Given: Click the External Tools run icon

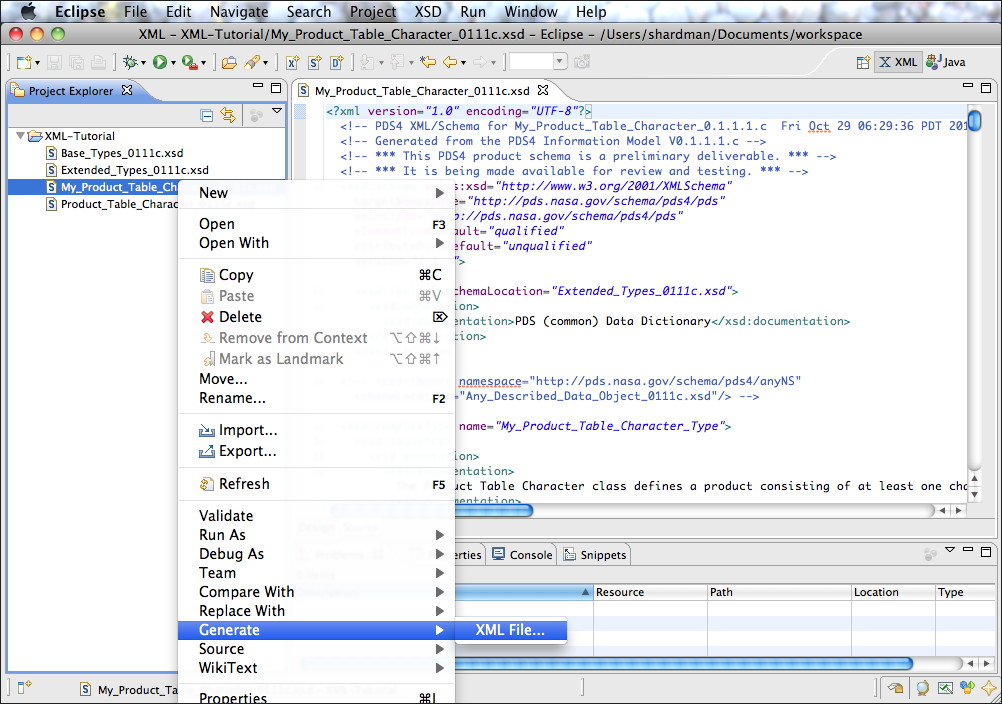Looking at the screenshot, I should coord(189,62).
